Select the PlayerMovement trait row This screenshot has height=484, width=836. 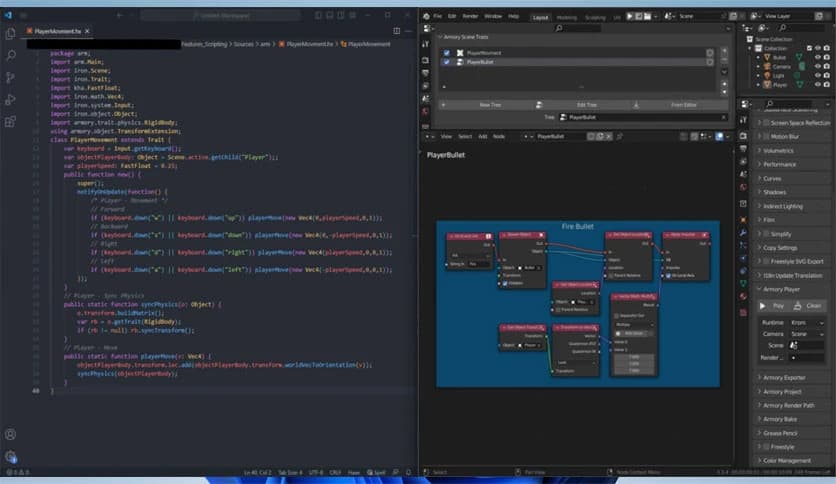tap(578, 53)
